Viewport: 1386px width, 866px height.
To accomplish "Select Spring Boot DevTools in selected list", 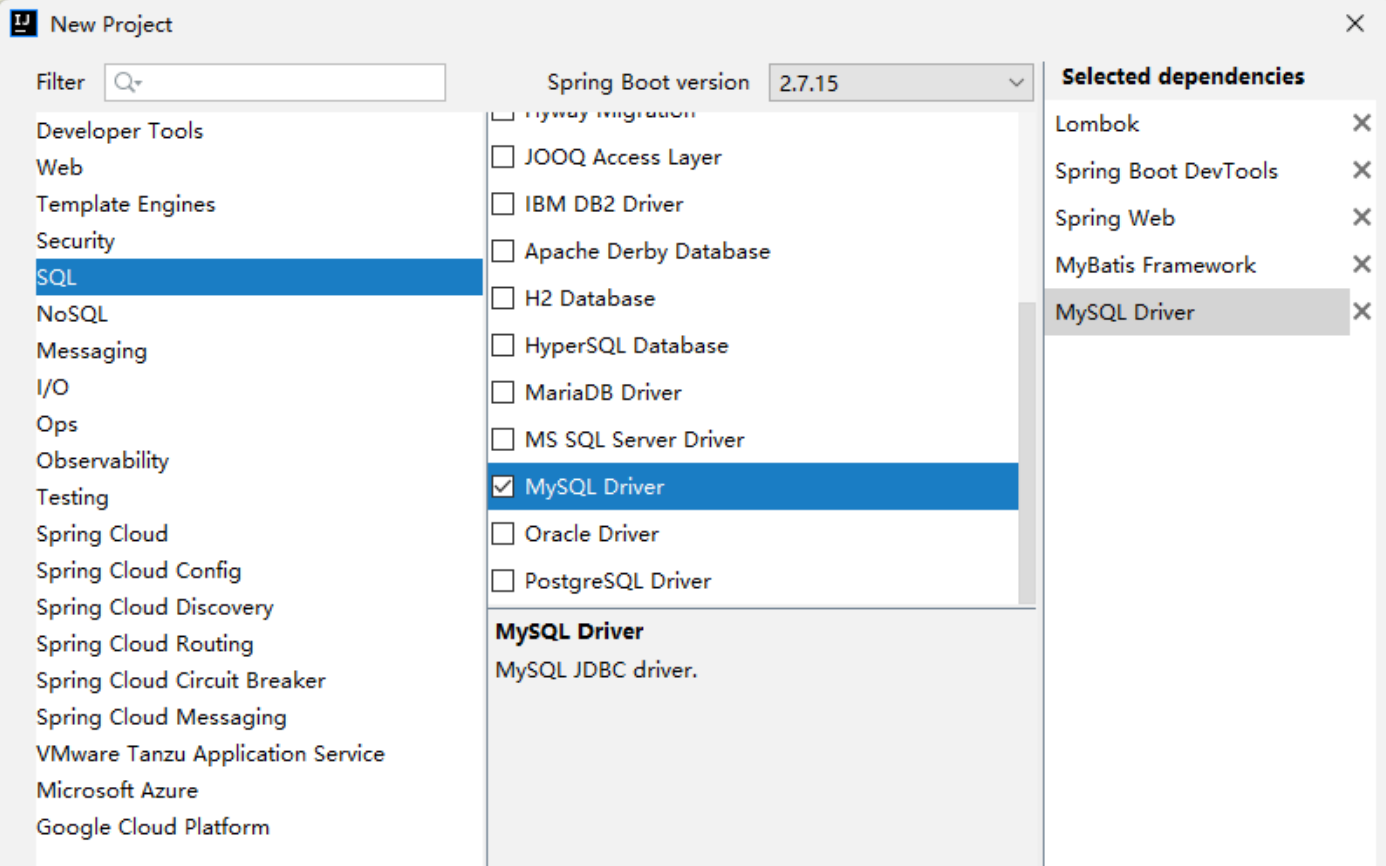I will [x=1197, y=170].
